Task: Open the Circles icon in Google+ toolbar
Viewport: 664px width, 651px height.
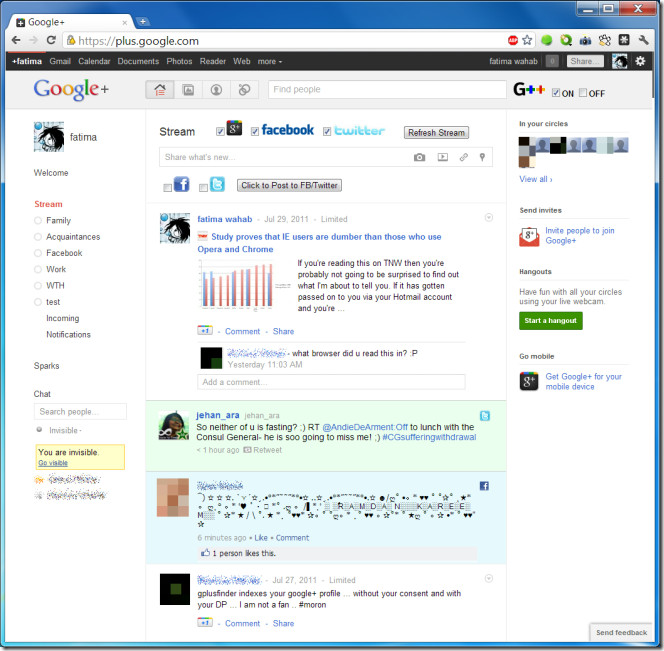Action: pyautogui.click(x=244, y=90)
